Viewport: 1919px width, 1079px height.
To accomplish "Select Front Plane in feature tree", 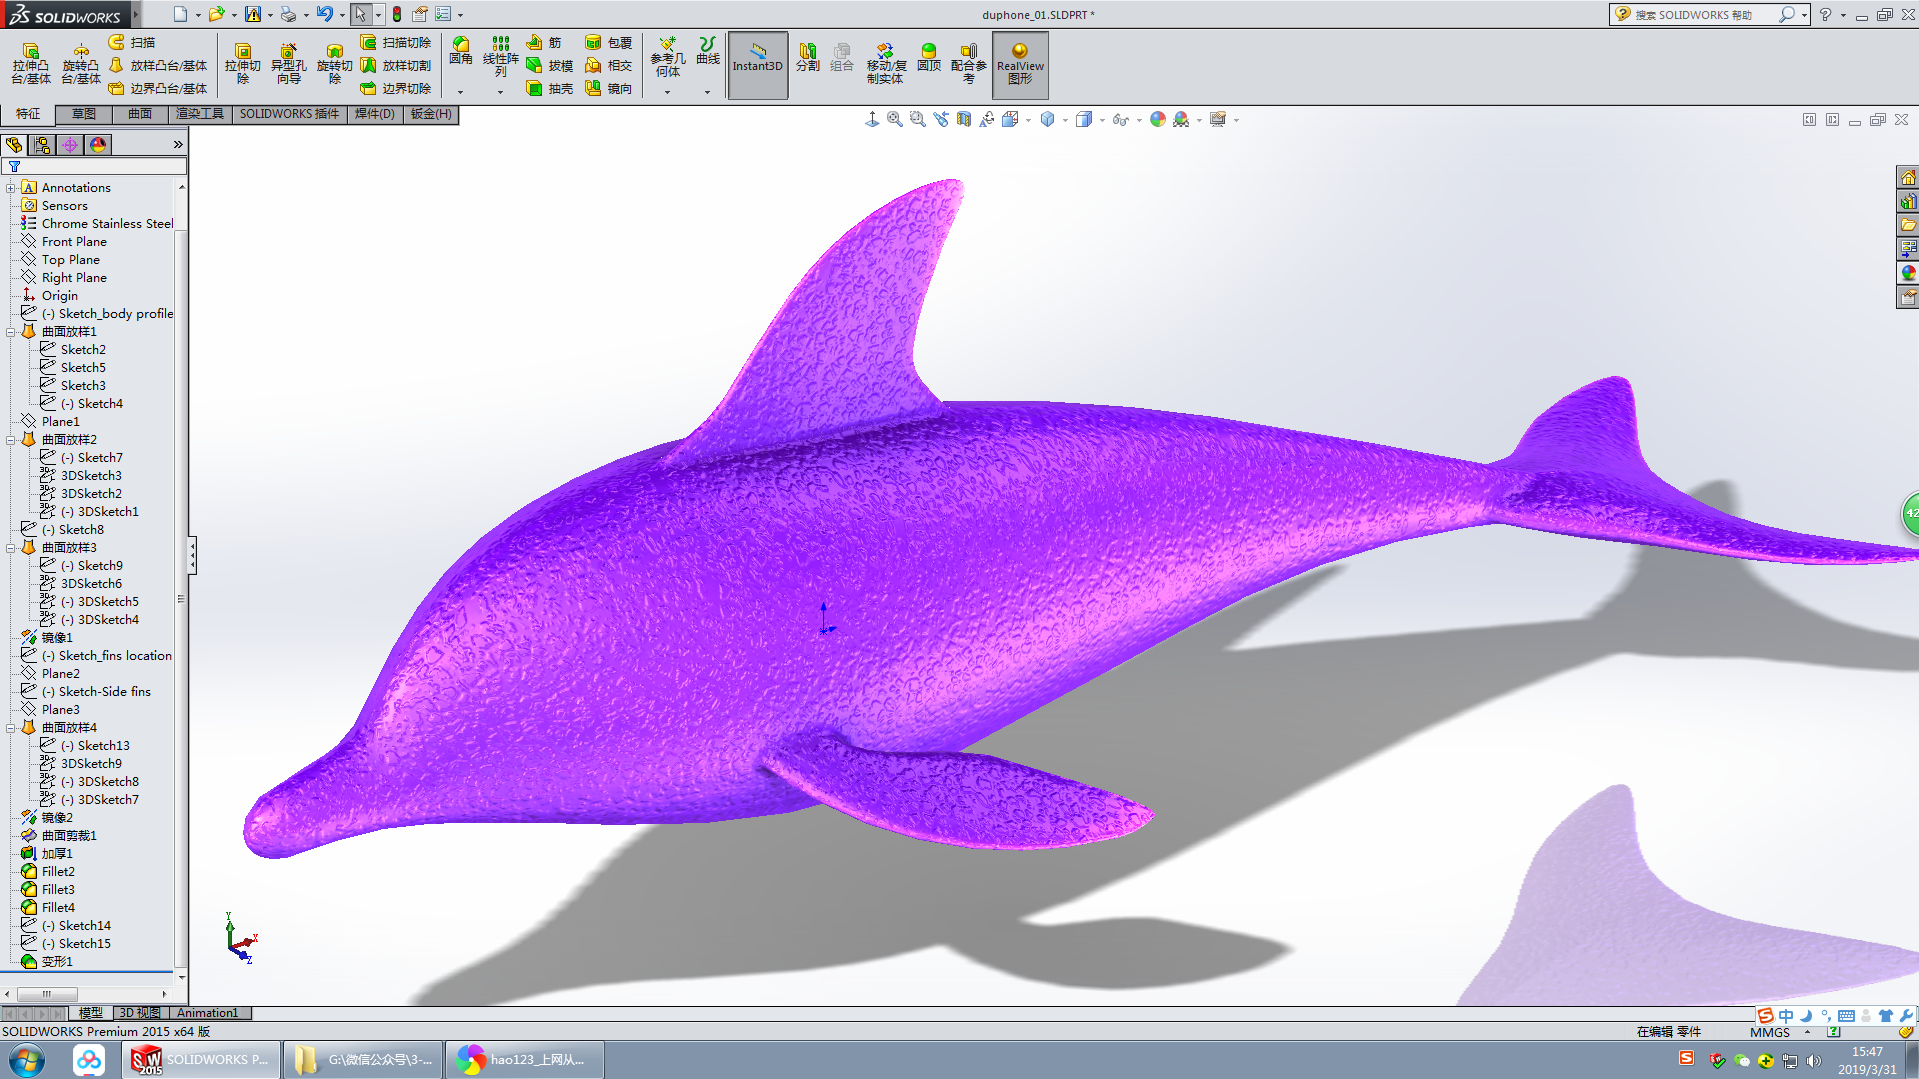I will pos(73,242).
